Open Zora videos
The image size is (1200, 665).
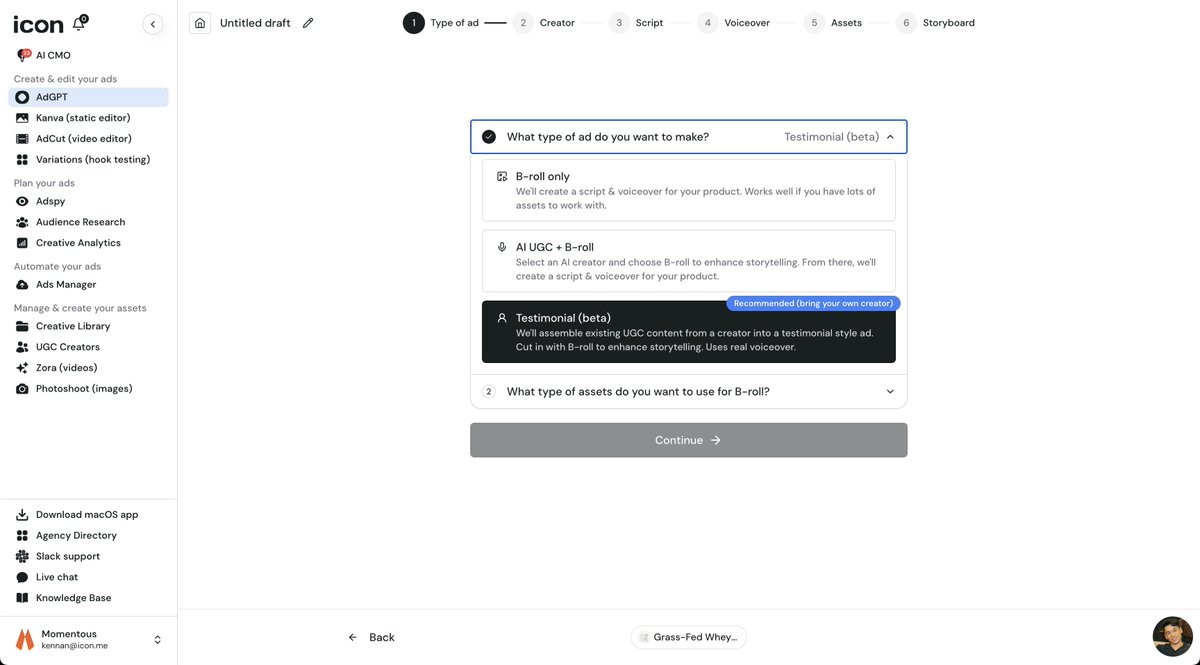(x=66, y=366)
